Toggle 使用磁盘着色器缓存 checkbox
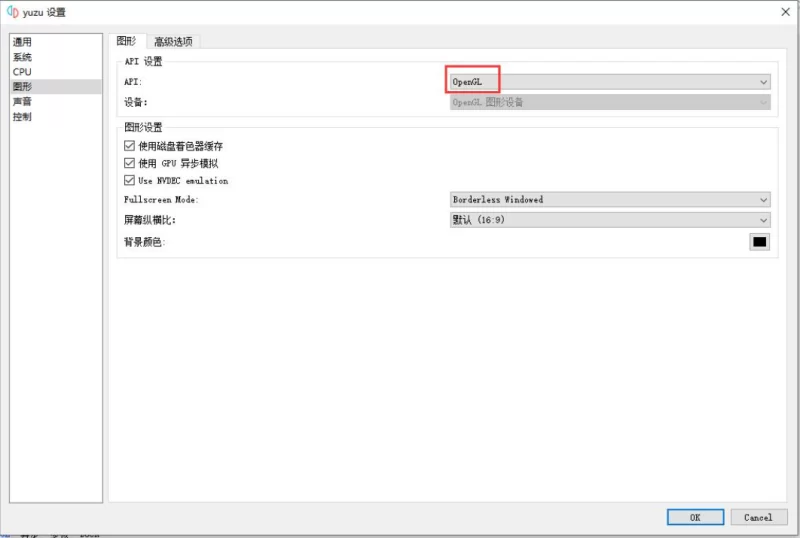 tap(130, 146)
